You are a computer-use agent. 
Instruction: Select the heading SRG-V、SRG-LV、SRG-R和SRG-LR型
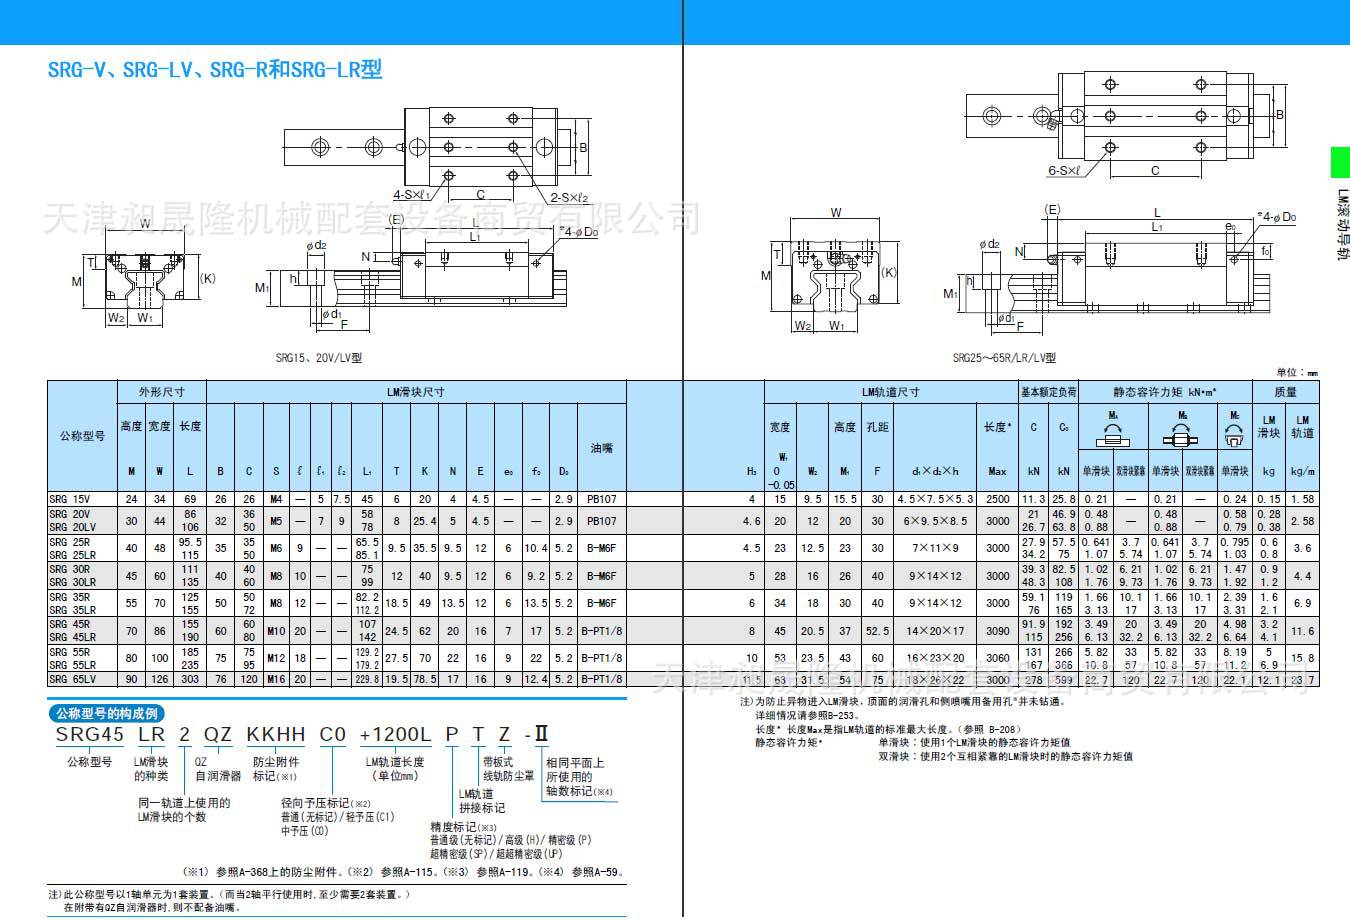tap(215, 70)
